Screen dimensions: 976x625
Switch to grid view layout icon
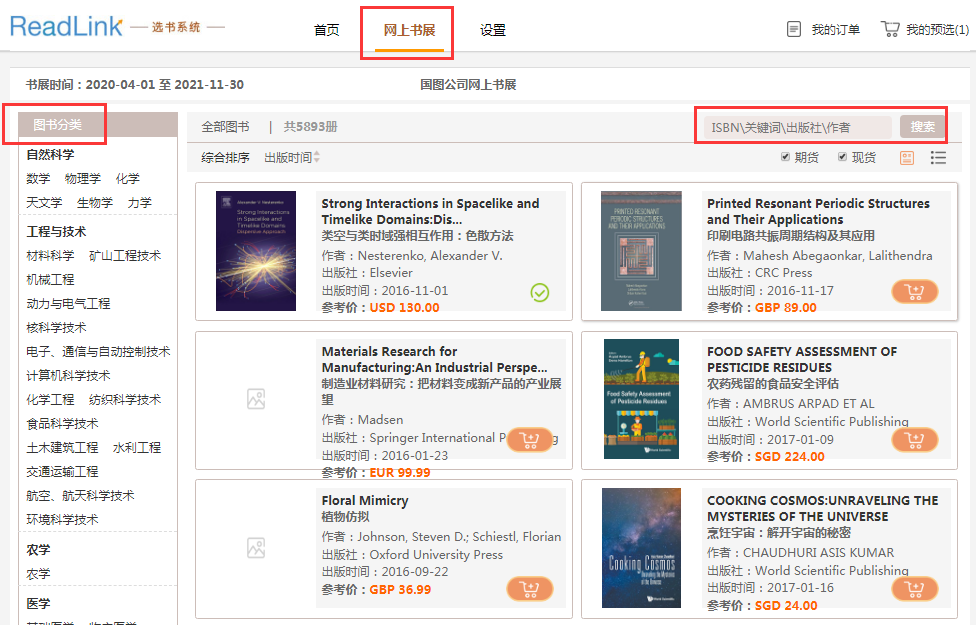point(907,158)
